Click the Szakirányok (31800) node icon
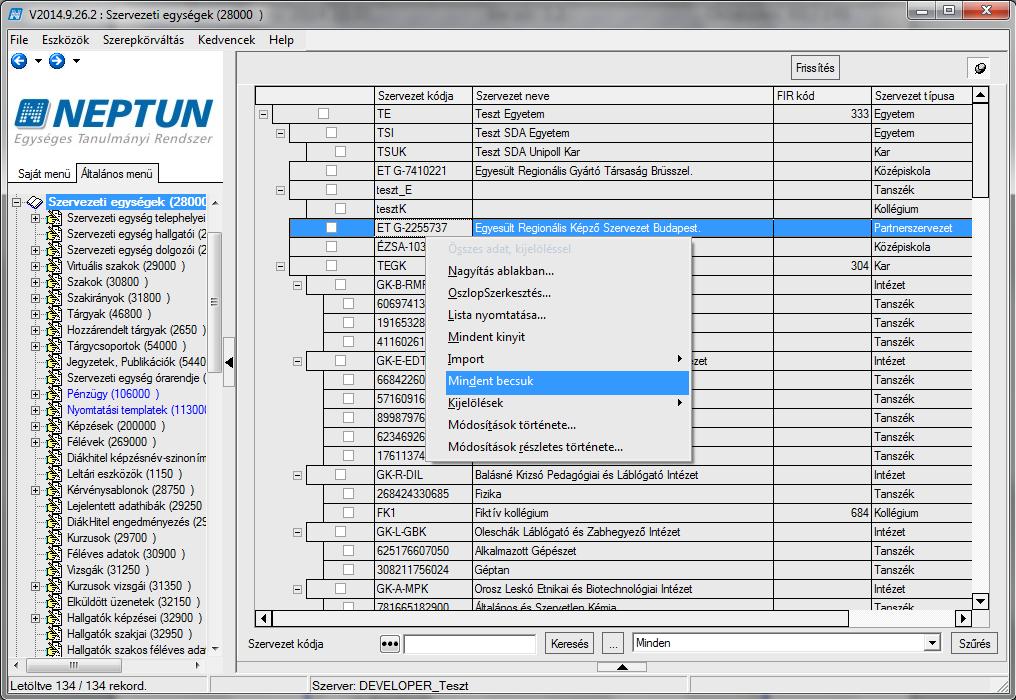The image size is (1016, 700). 54,298
